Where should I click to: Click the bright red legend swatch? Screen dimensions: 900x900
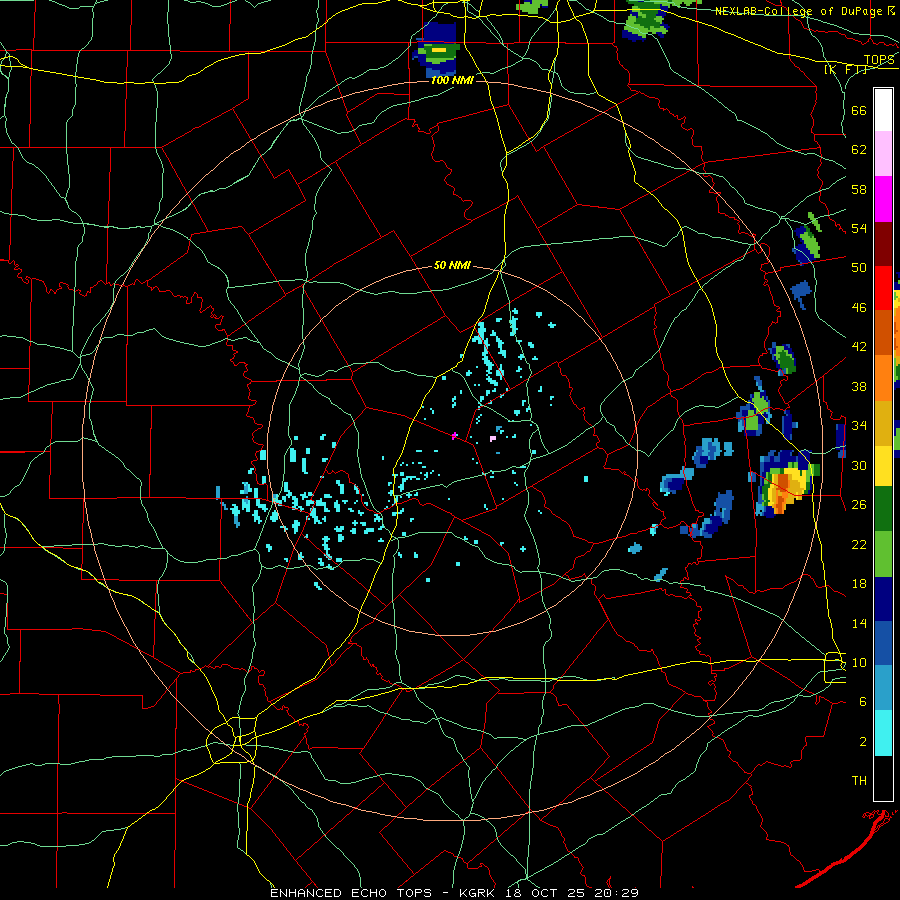883,288
